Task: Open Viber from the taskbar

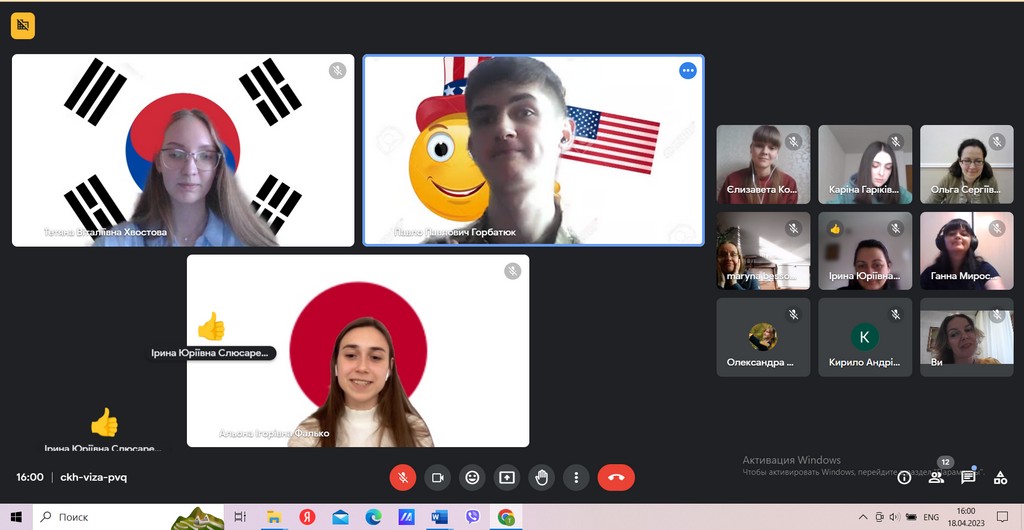Action: click(472, 517)
